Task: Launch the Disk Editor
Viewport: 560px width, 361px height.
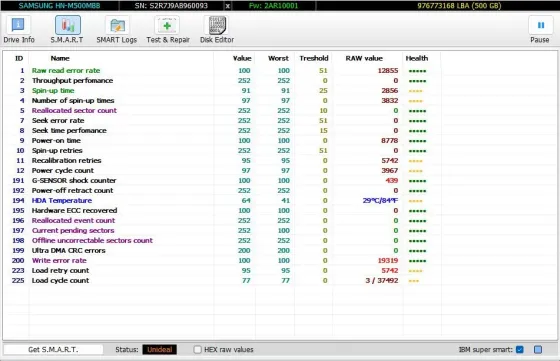Action: [217, 30]
